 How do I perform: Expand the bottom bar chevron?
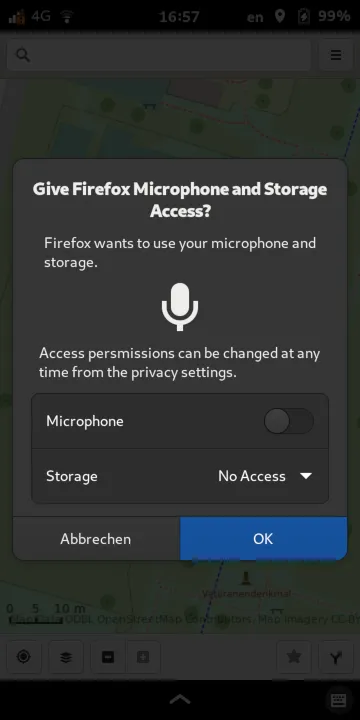(x=180, y=699)
